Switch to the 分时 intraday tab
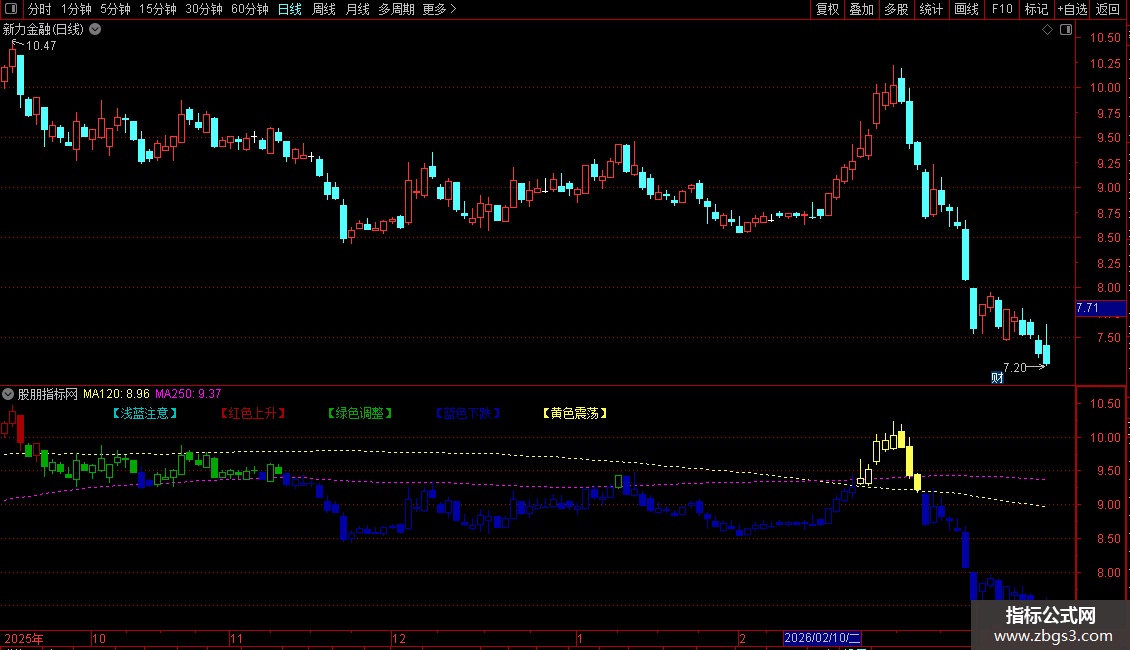The height and width of the screenshot is (650, 1130). [40, 9]
